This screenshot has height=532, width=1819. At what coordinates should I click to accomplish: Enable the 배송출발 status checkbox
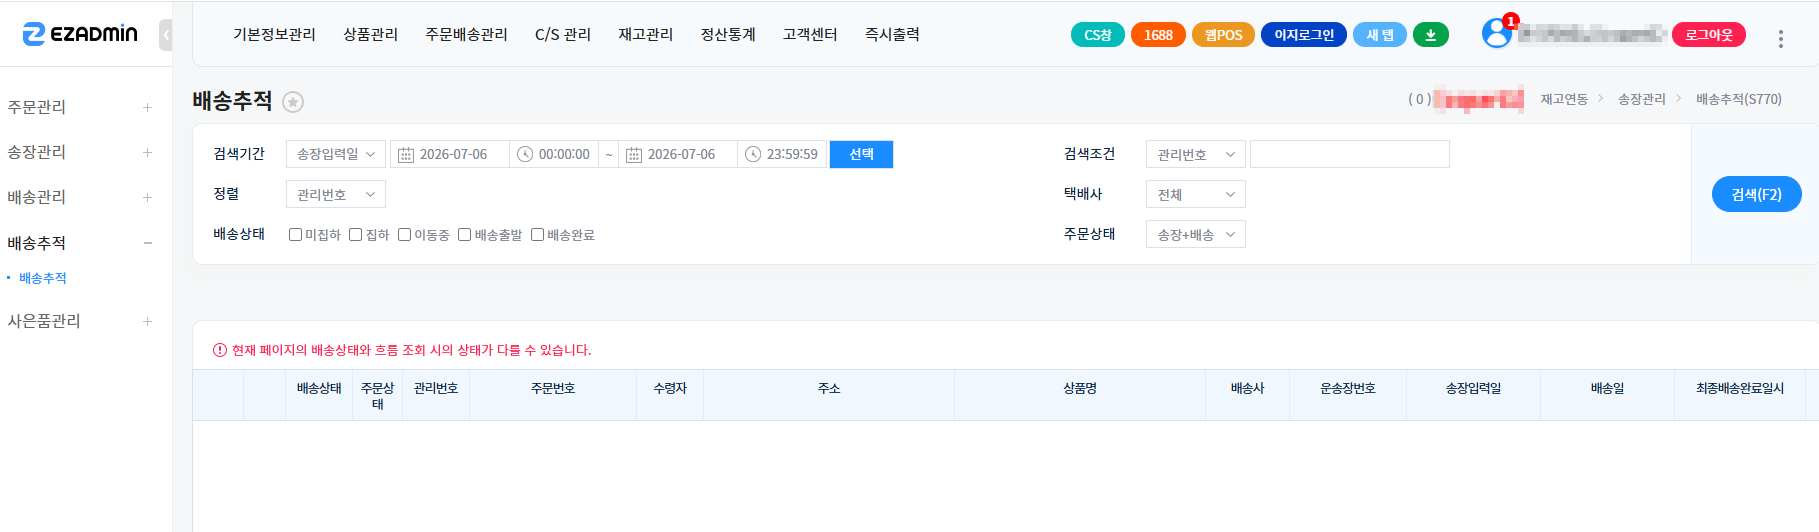[x=464, y=235]
